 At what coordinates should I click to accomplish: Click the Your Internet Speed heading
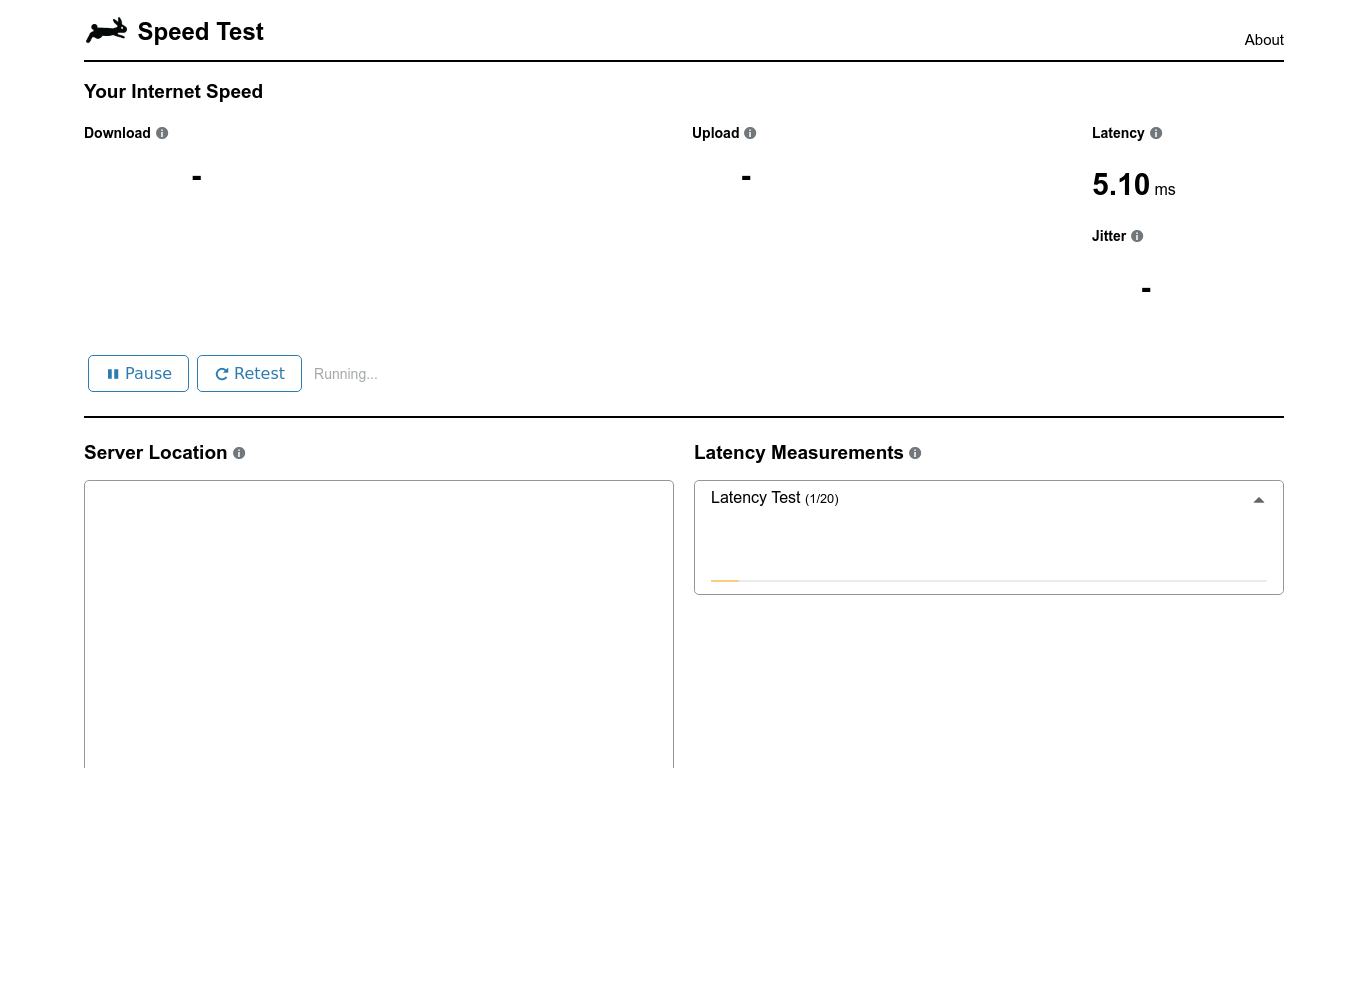coord(173,92)
